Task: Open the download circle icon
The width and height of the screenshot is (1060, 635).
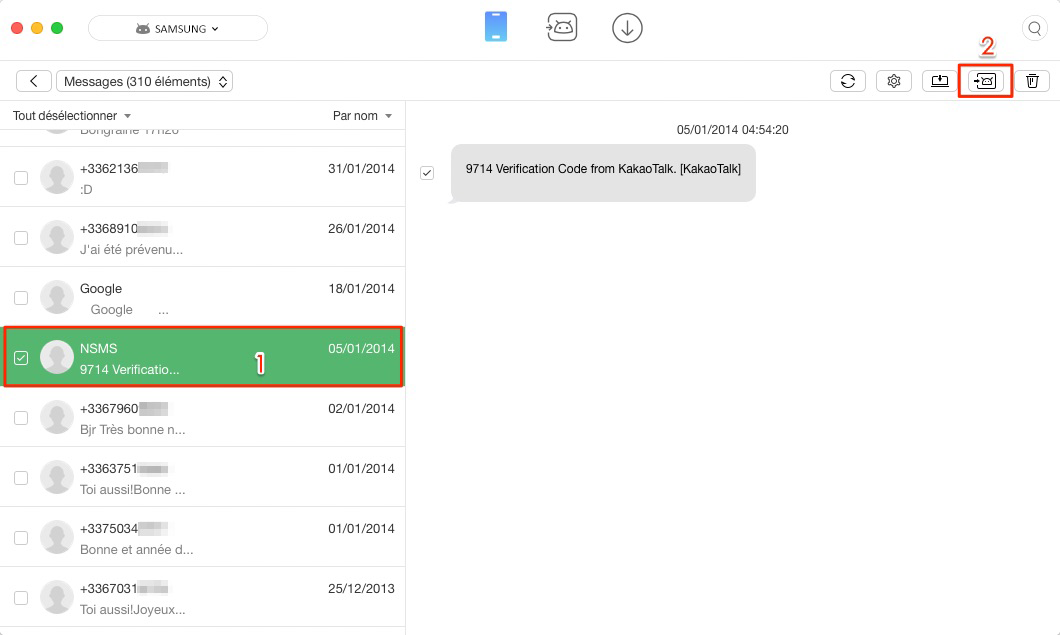Action: pyautogui.click(x=627, y=28)
